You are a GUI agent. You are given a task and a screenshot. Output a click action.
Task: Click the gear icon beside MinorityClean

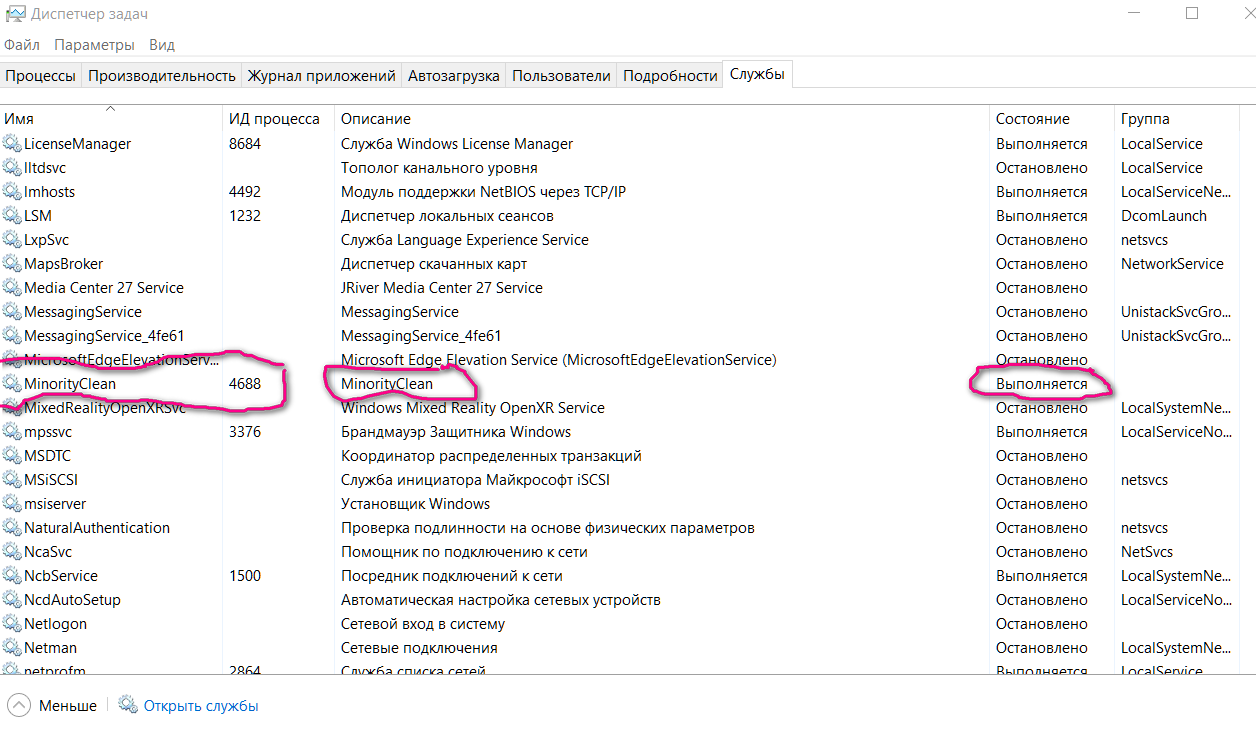12,383
